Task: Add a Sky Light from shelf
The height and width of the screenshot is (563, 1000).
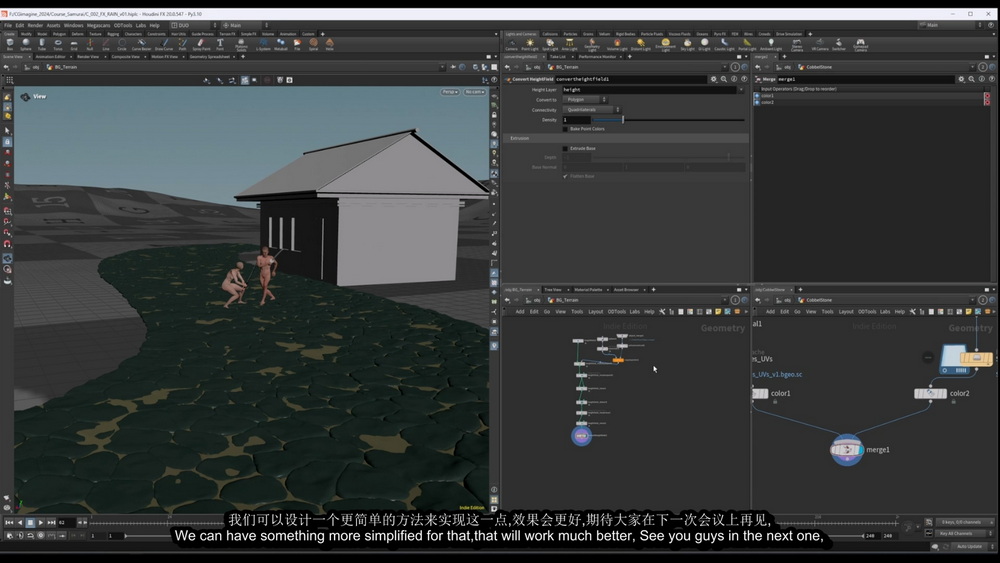Action: [688, 44]
